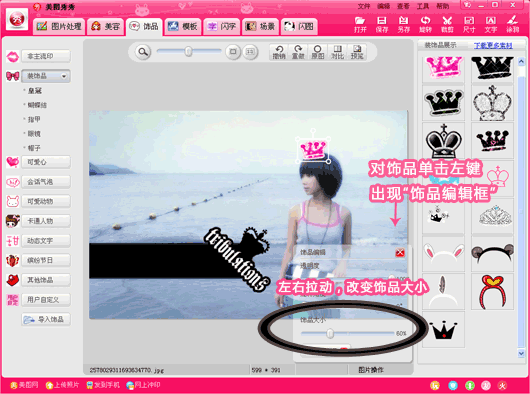Select the 裁剪 crop scissors tool
This screenshot has height=394, width=530.
tap(447, 25)
